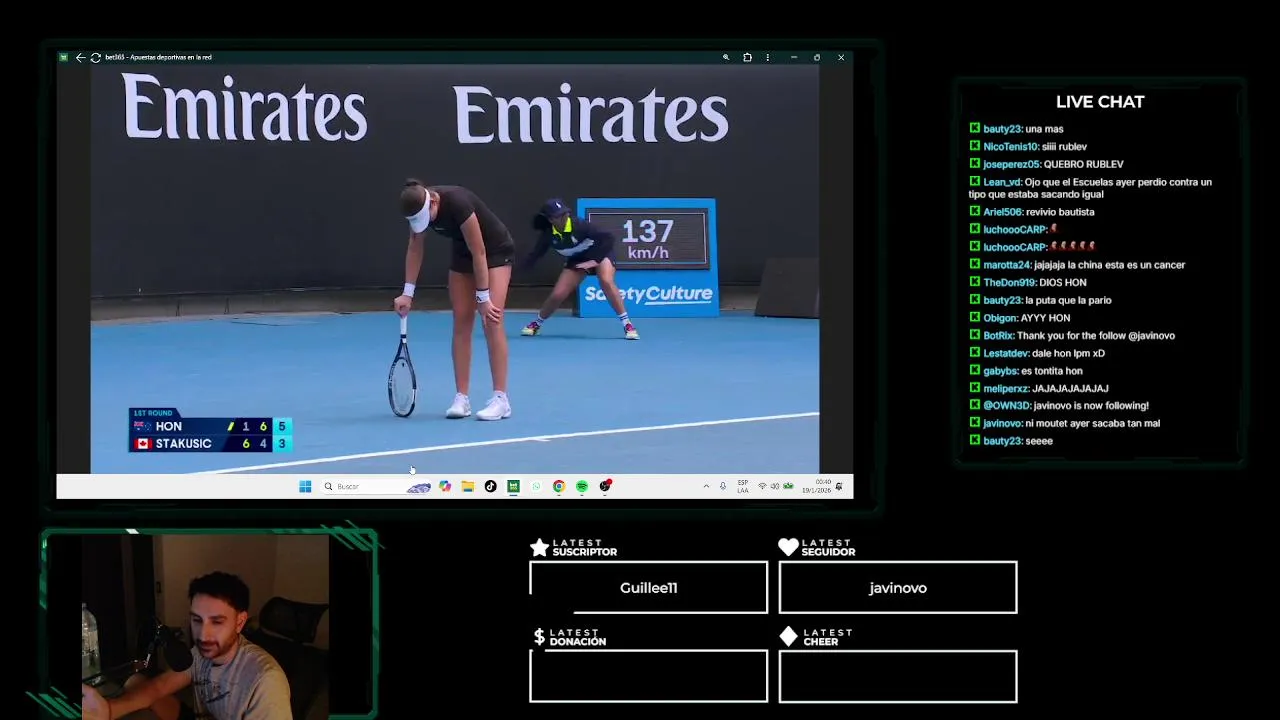Click the Guillee11 latest subscriber box
Screen dimensions: 1280x720
[x=648, y=587]
